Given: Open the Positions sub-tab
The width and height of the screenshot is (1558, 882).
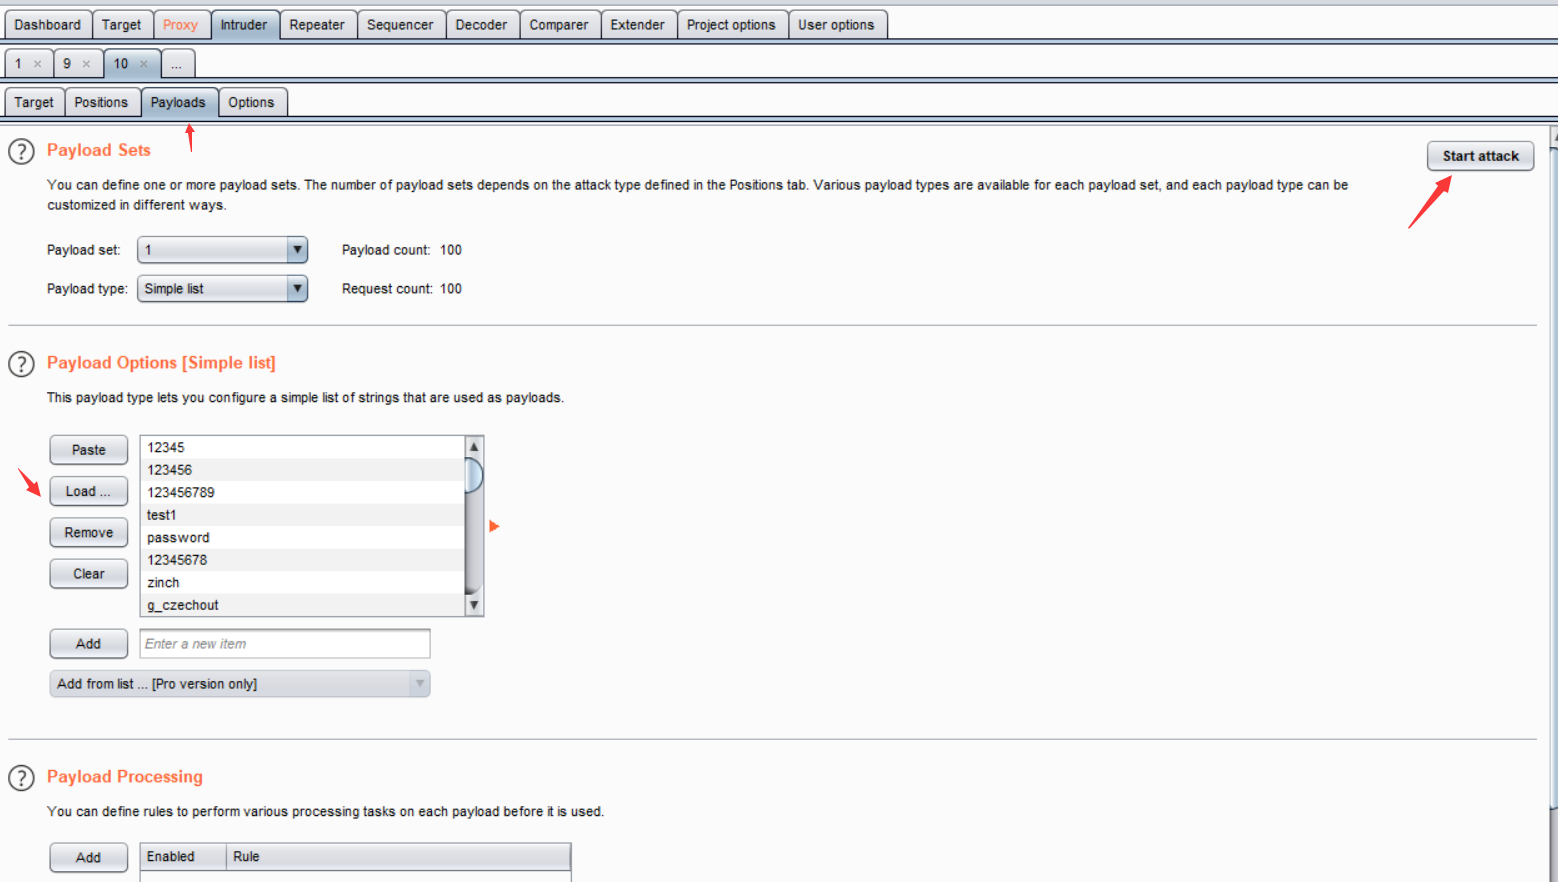Looking at the screenshot, I should click(x=101, y=102).
